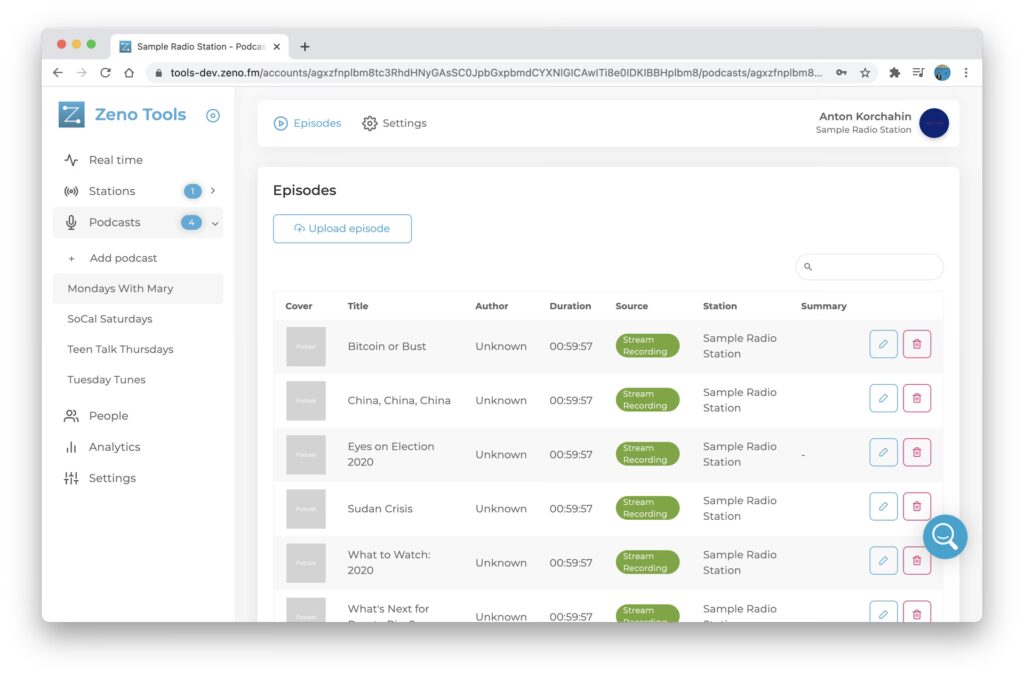Click the edit pencil for Bitcoin or Bust
The height and width of the screenshot is (677, 1024).
click(x=883, y=344)
